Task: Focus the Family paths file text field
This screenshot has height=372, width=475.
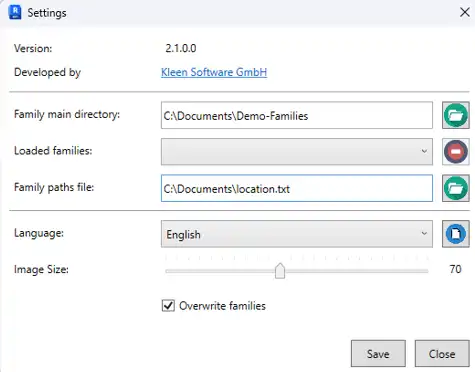Action: [x=297, y=188]
